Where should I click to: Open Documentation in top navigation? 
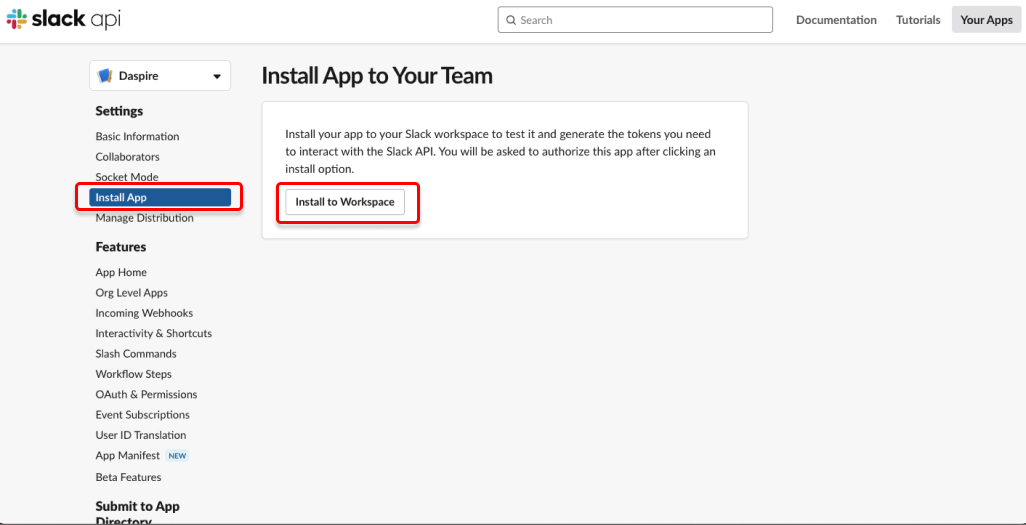(x=836, y=20)
